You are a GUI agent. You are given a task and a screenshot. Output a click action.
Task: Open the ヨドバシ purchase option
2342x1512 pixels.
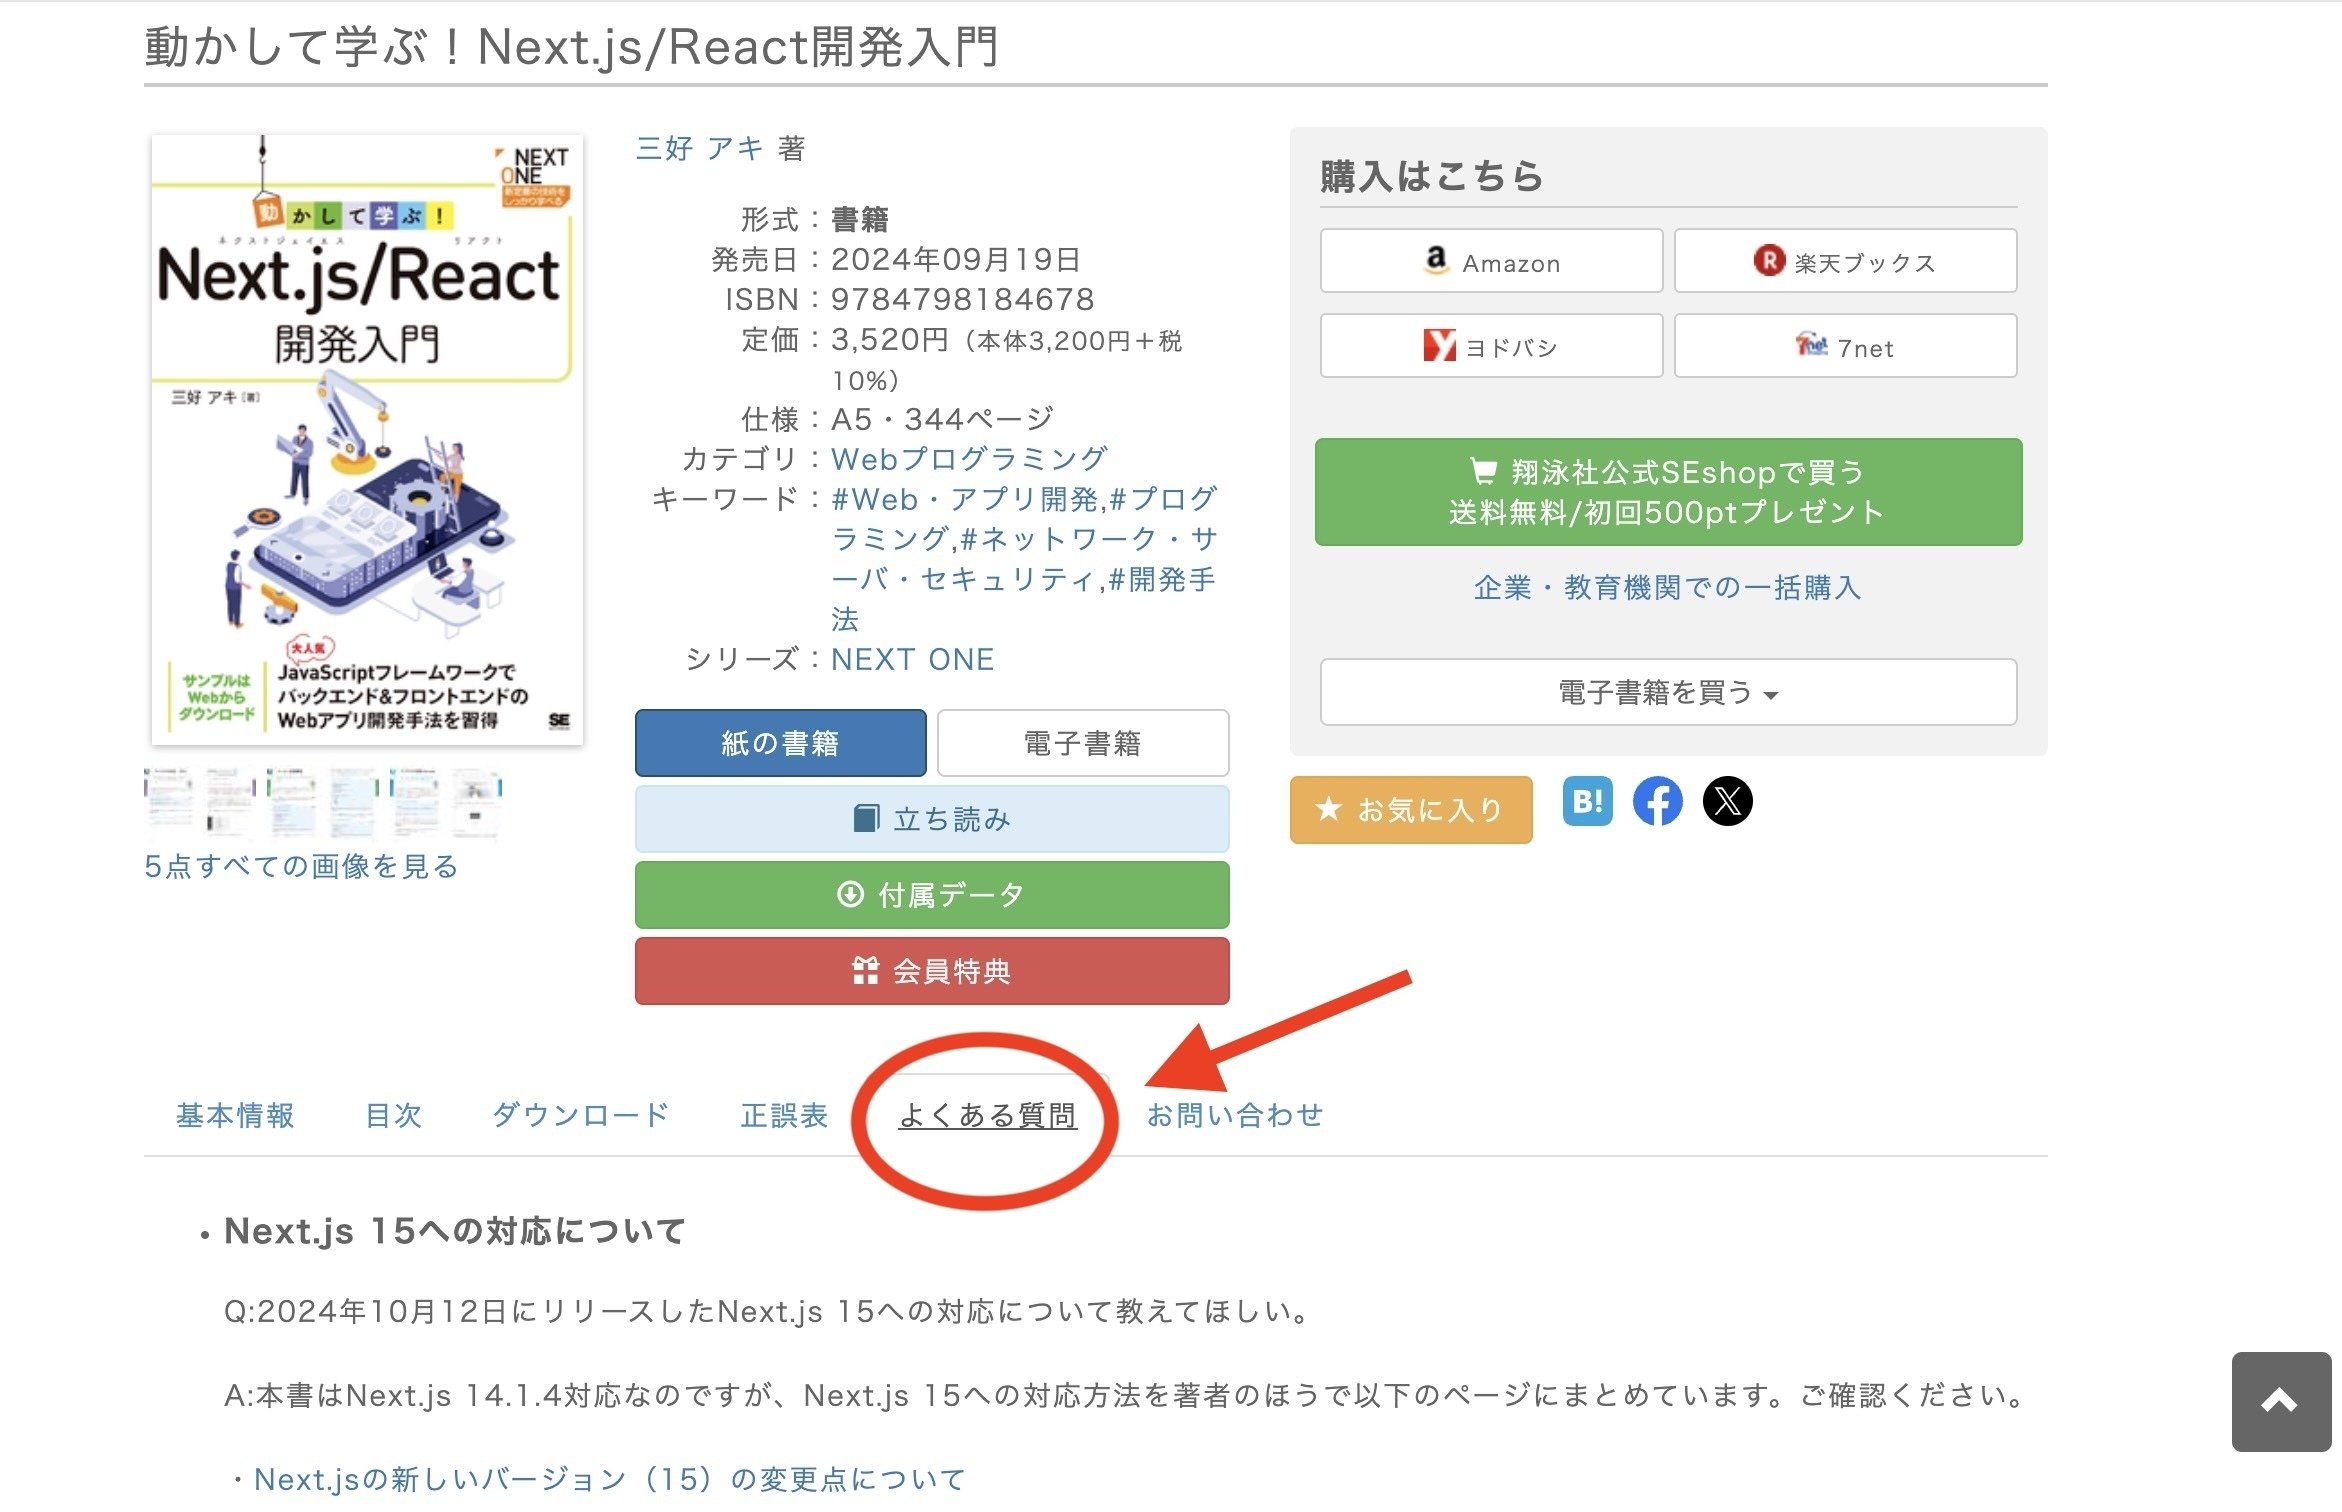[x=1491, y=346]
